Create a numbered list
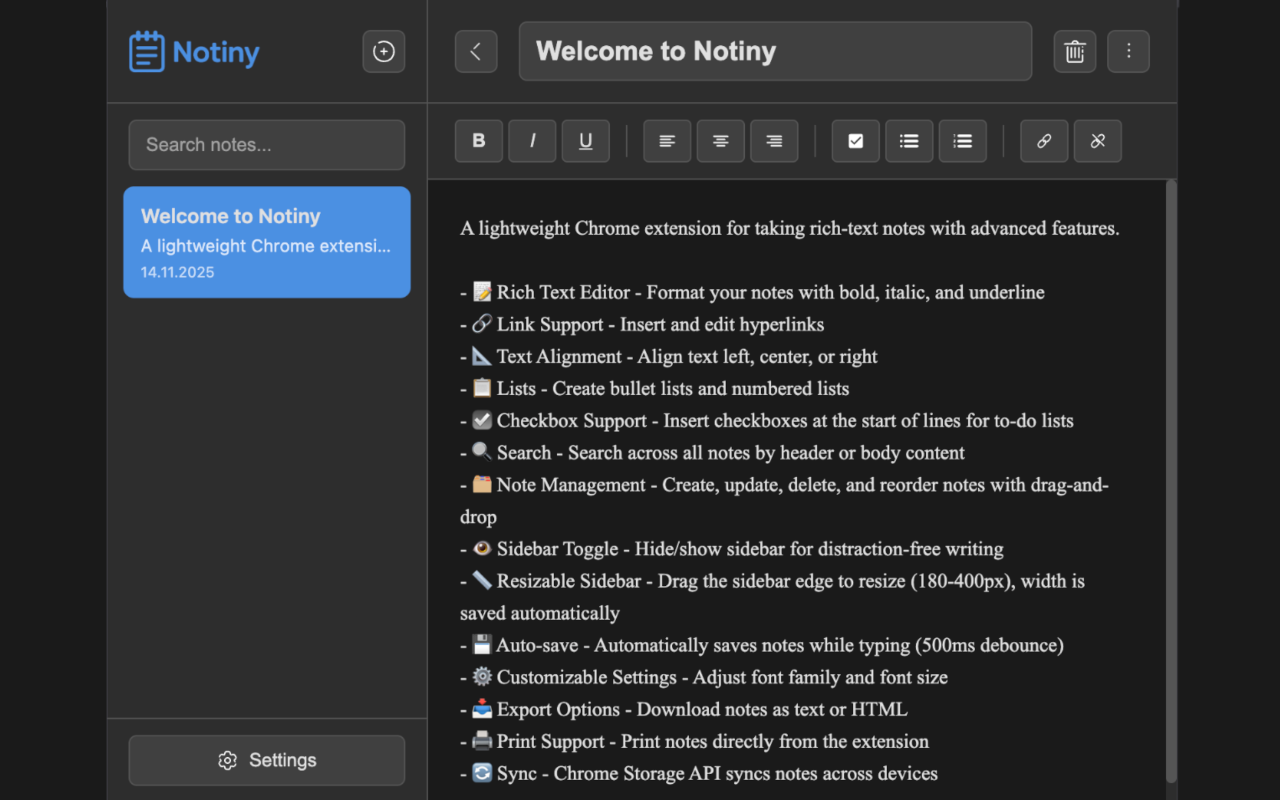Screen dimensions: 1280x800 963,141
